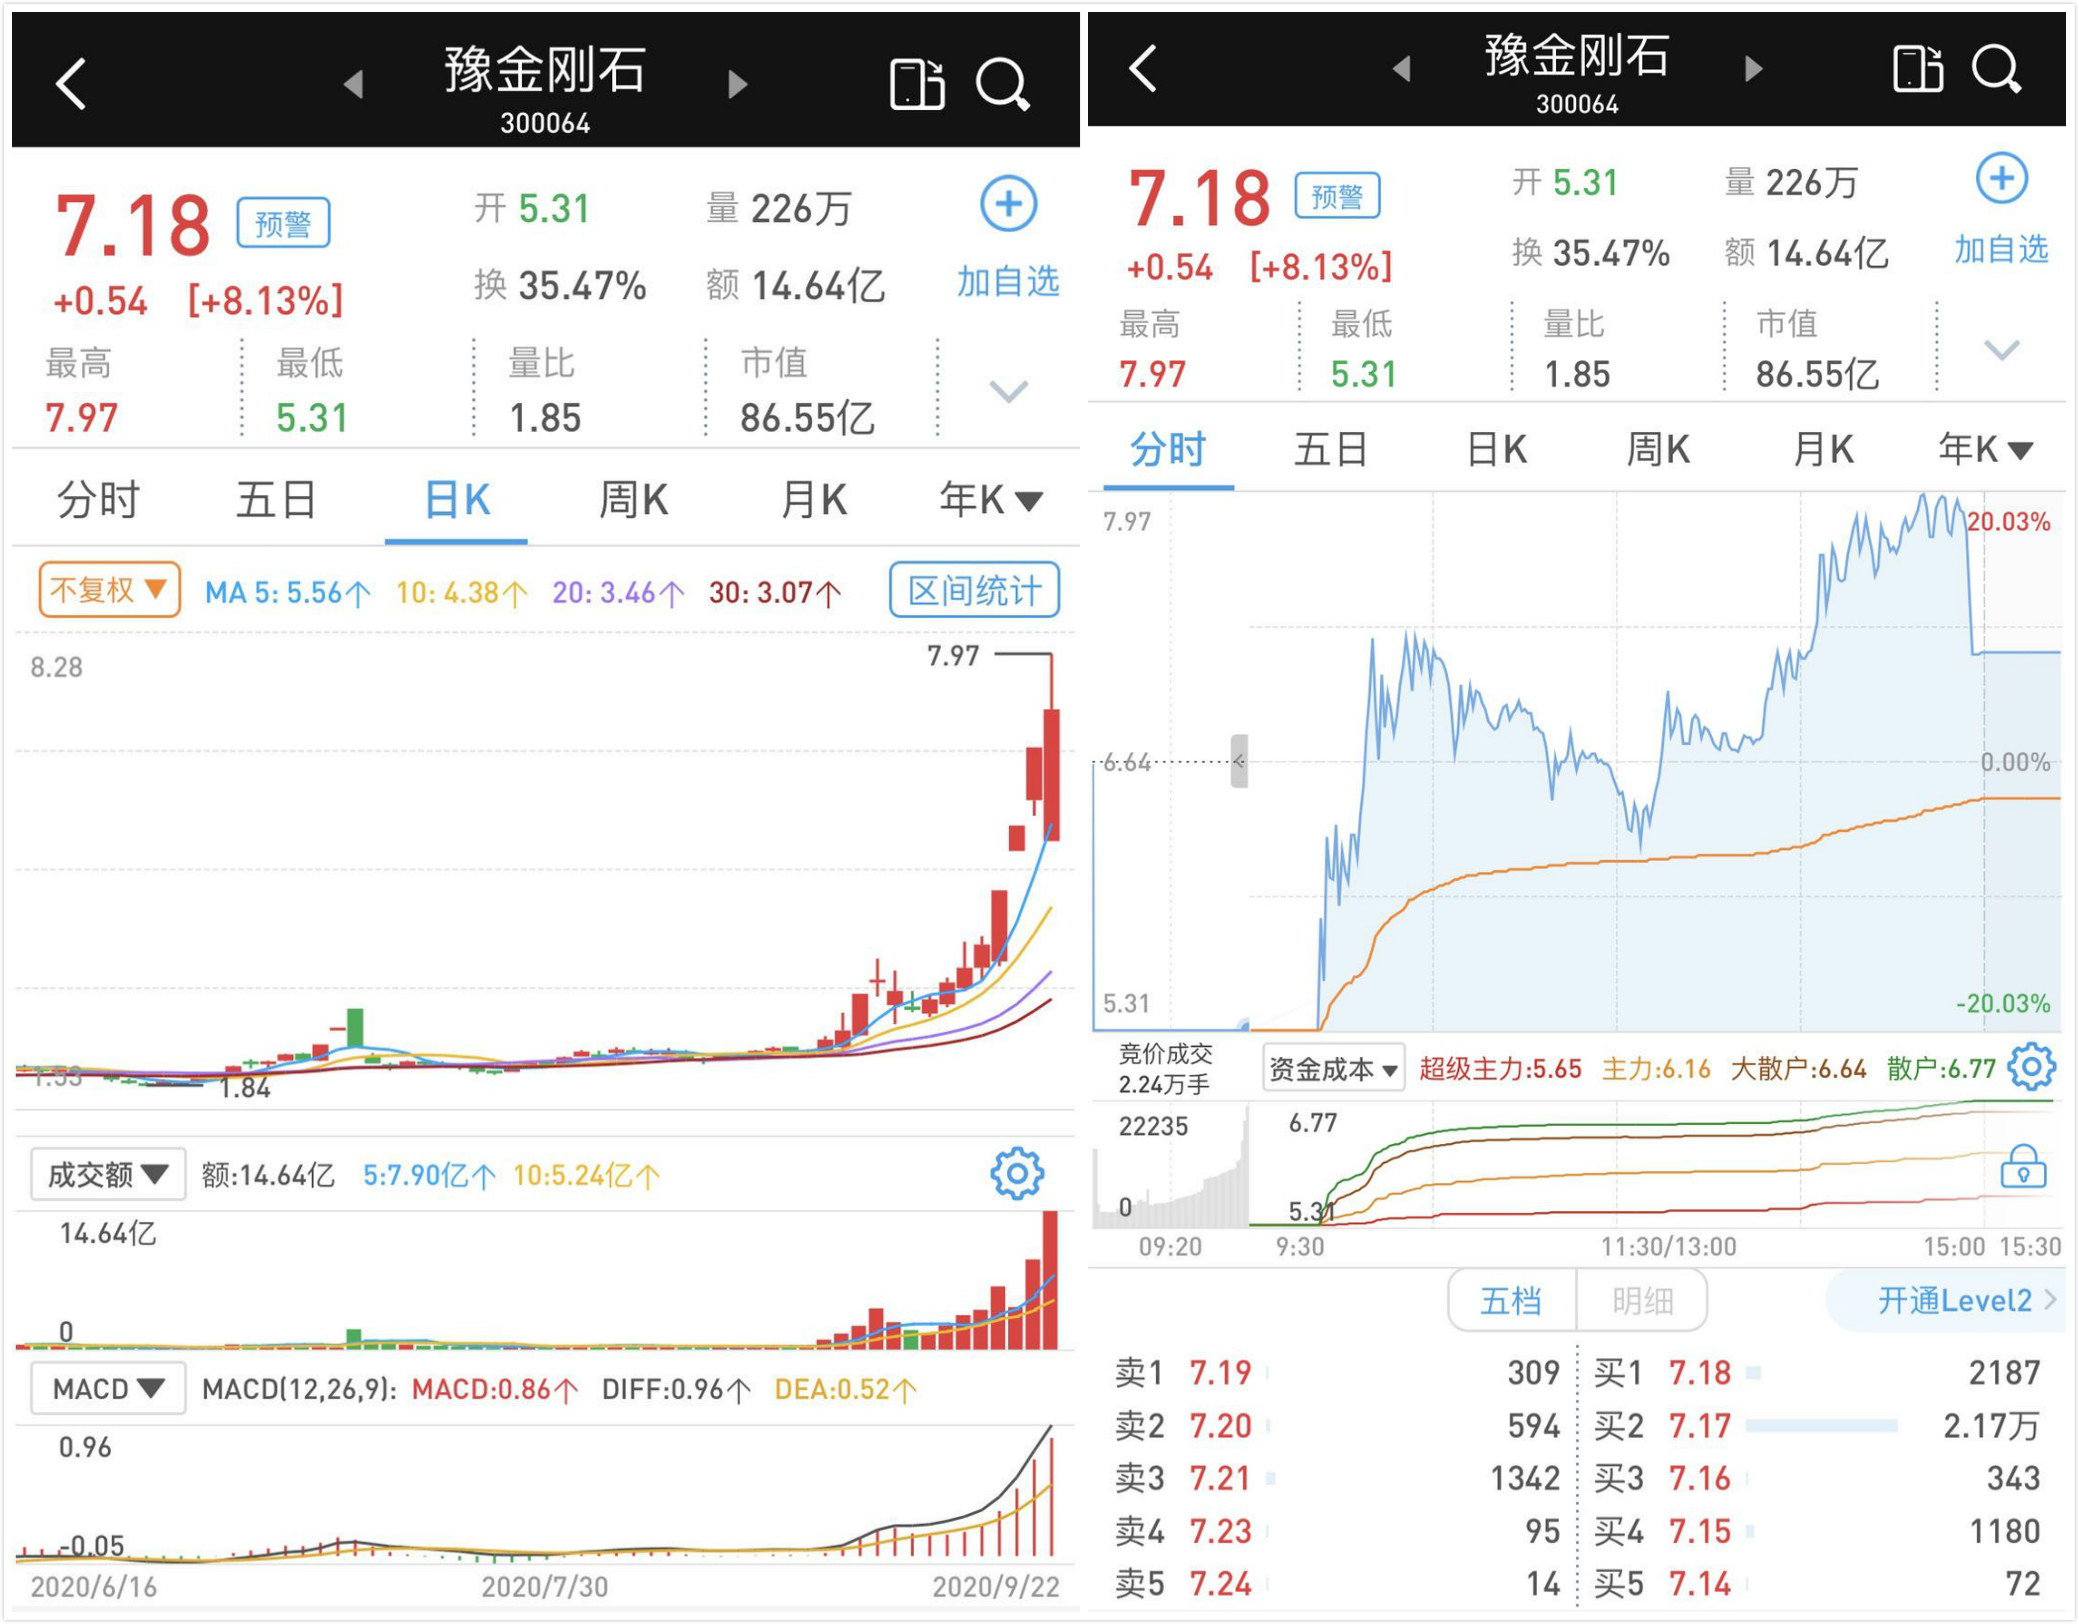This screenshot has width=2079, height=1624.
Task: Tap 卖5 price 7.24 row
Action: coord(1337,1584)
